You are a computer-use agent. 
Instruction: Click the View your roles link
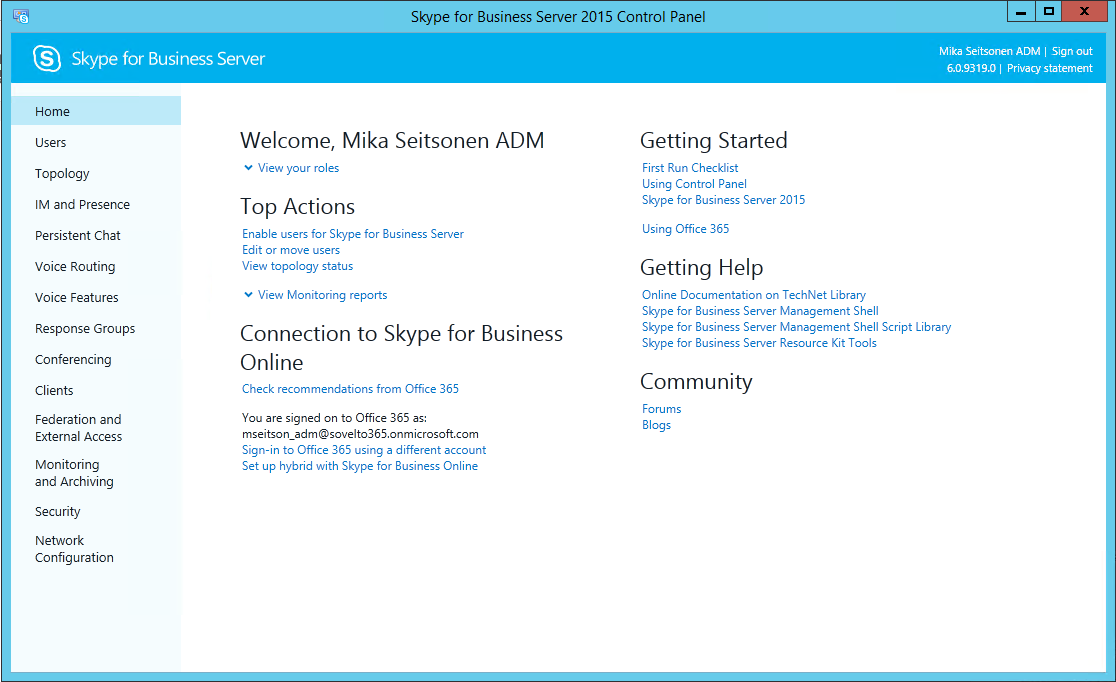(x=298, y=168)
